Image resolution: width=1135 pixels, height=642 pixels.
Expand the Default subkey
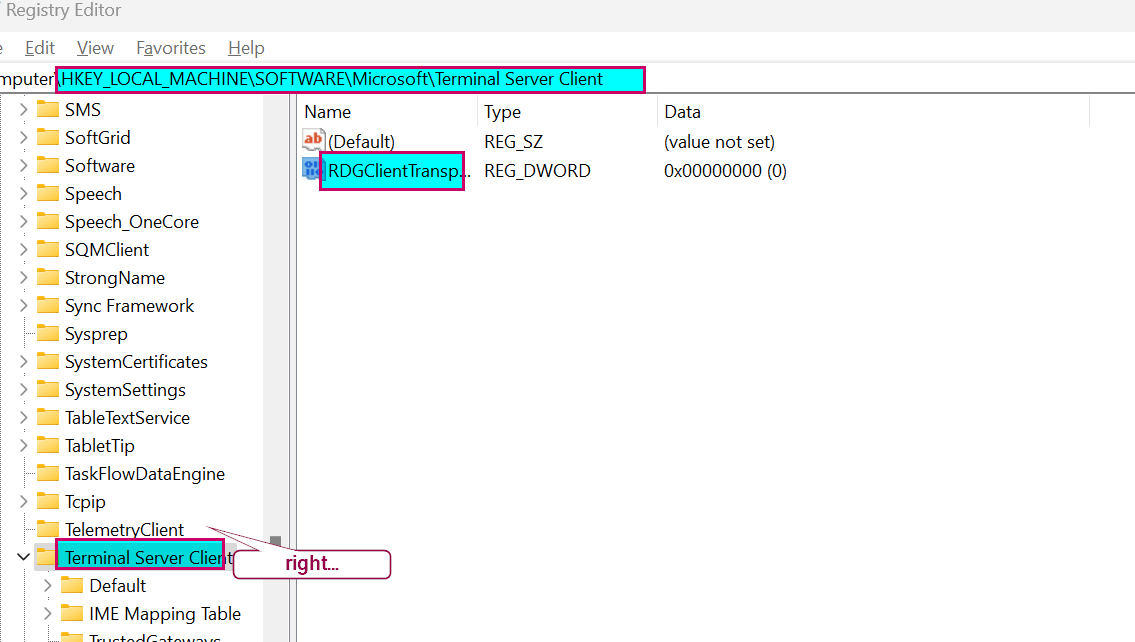coord(48,586)
